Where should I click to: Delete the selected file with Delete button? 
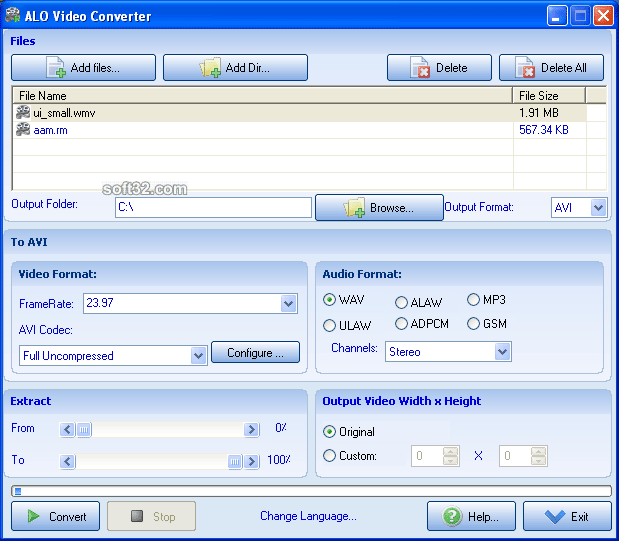[x=439, y=68]
